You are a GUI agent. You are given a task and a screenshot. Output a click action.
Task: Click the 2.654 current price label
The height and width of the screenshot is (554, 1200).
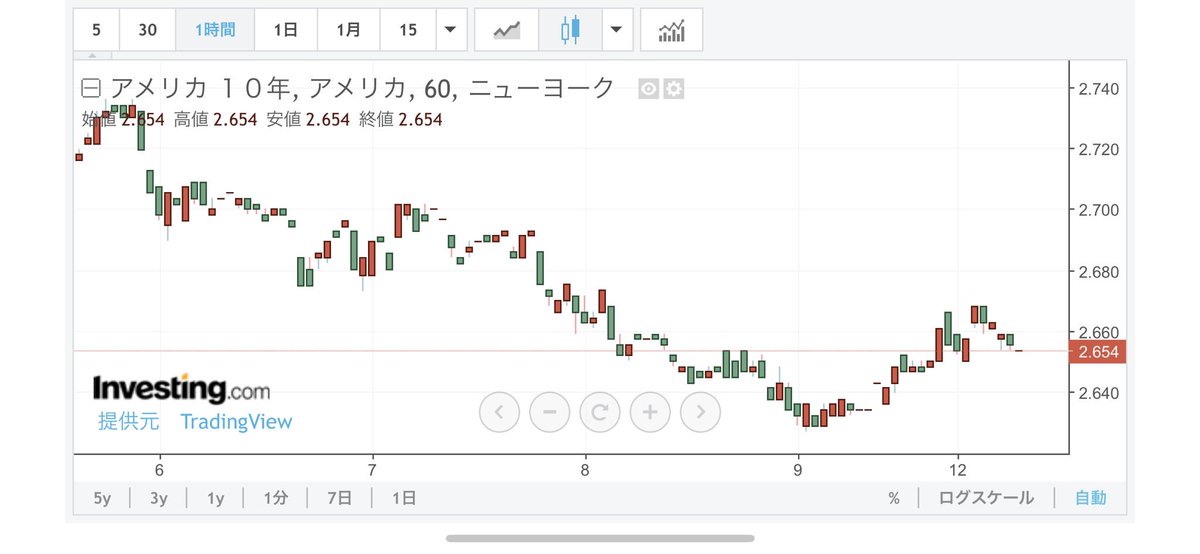1097,351
